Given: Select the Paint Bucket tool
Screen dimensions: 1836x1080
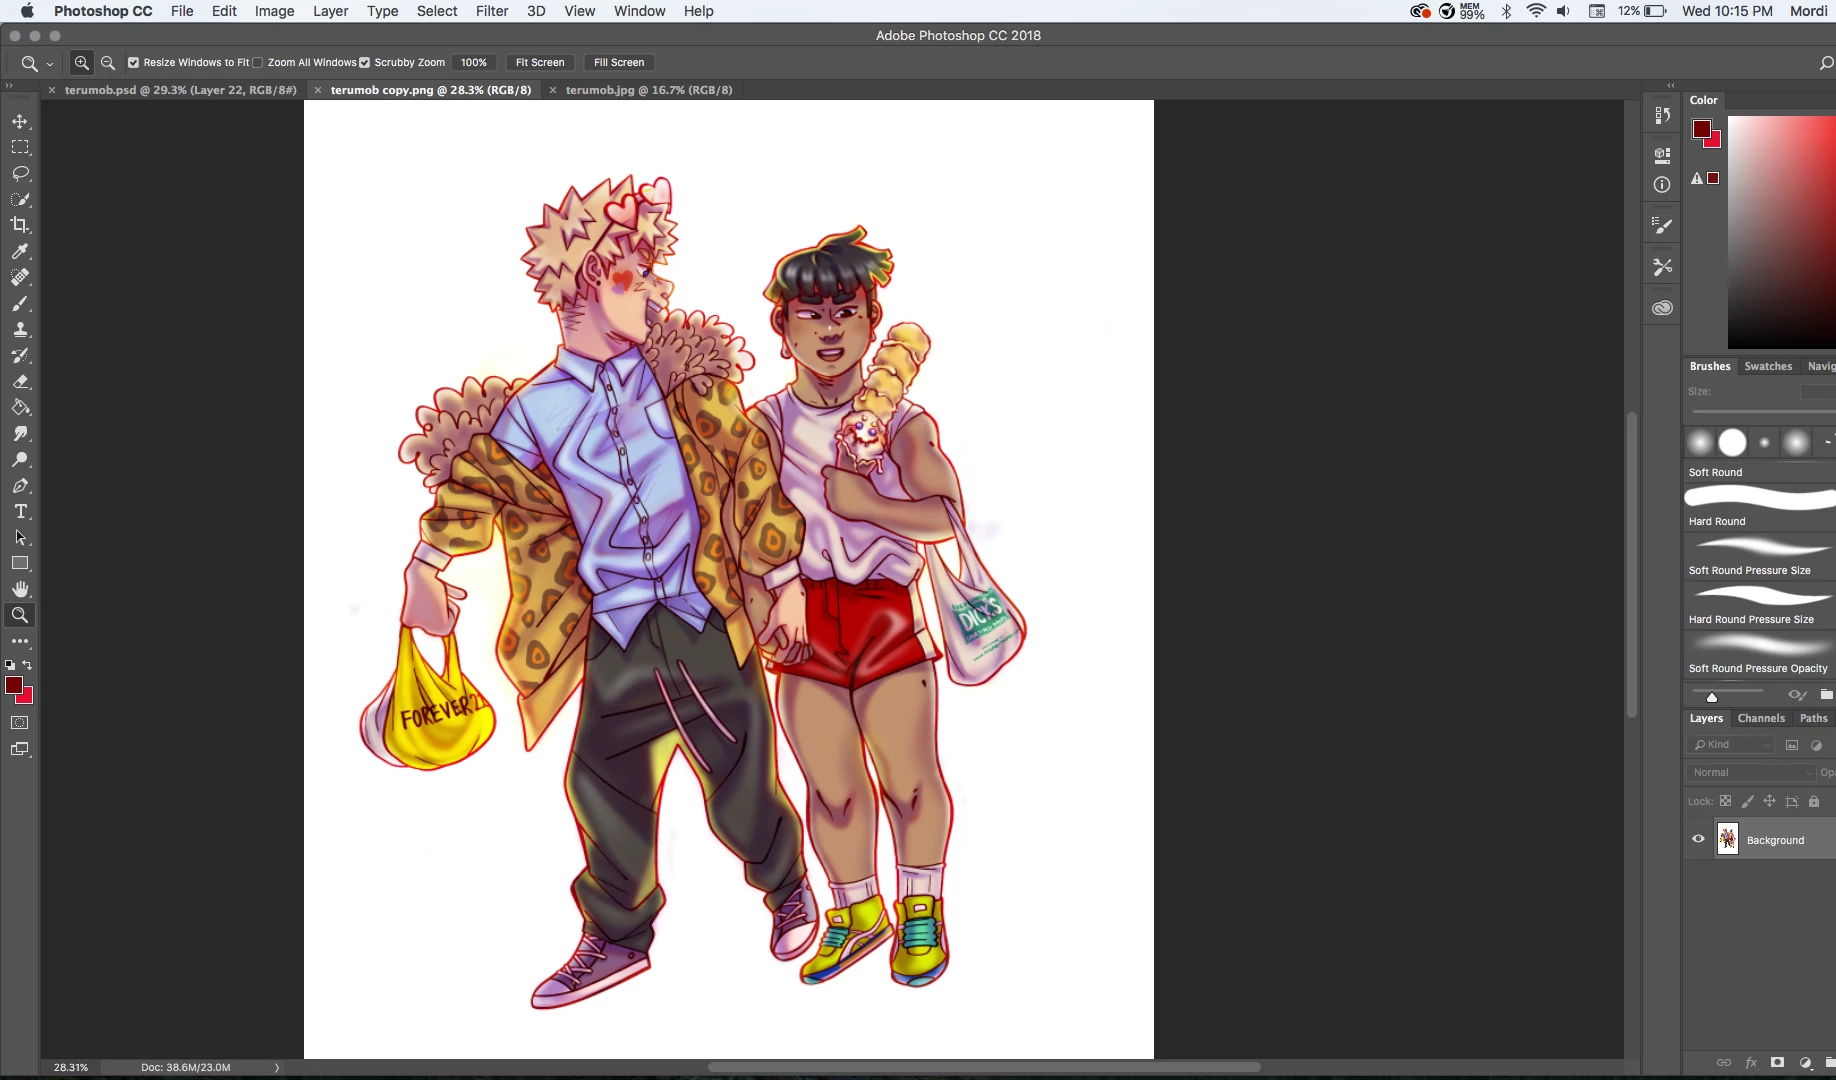Looking at the screenshot, I should (20, 407).
